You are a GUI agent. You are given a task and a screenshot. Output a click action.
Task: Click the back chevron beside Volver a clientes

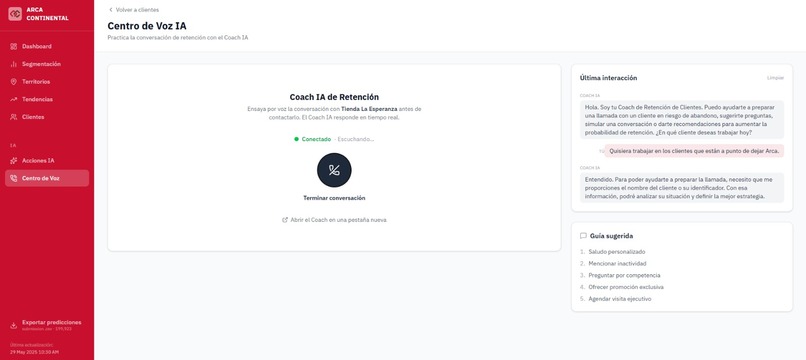pyautogui.click(x=111, y=10)
